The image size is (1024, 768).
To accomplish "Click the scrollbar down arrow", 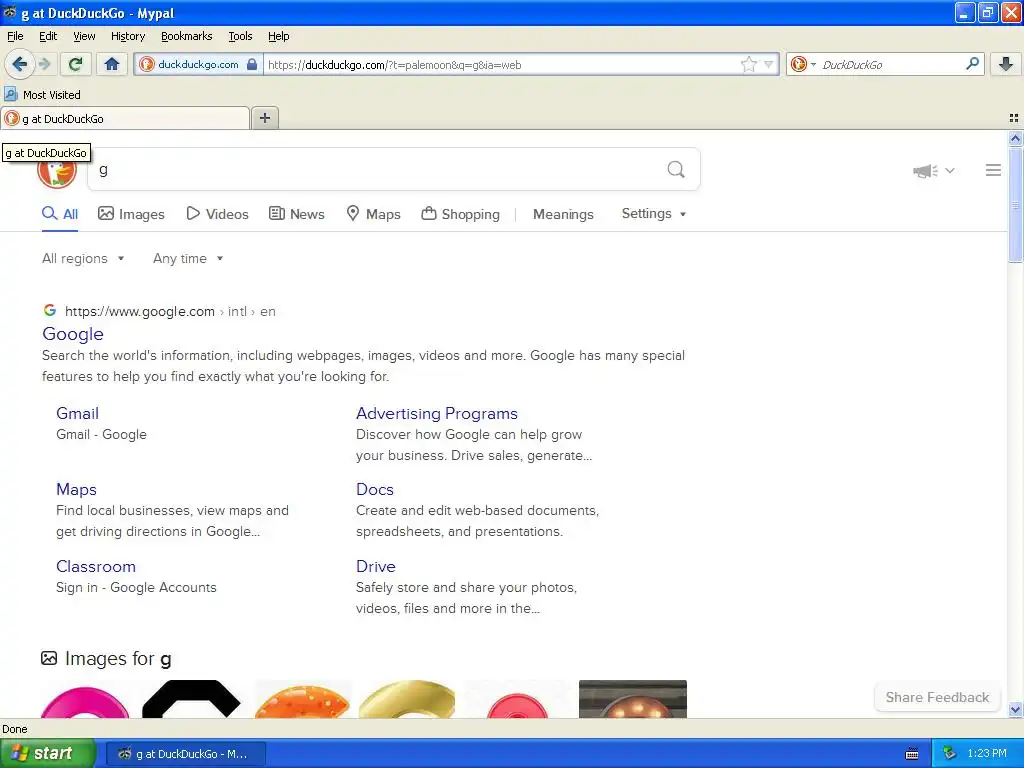I will pos(1015,709).
